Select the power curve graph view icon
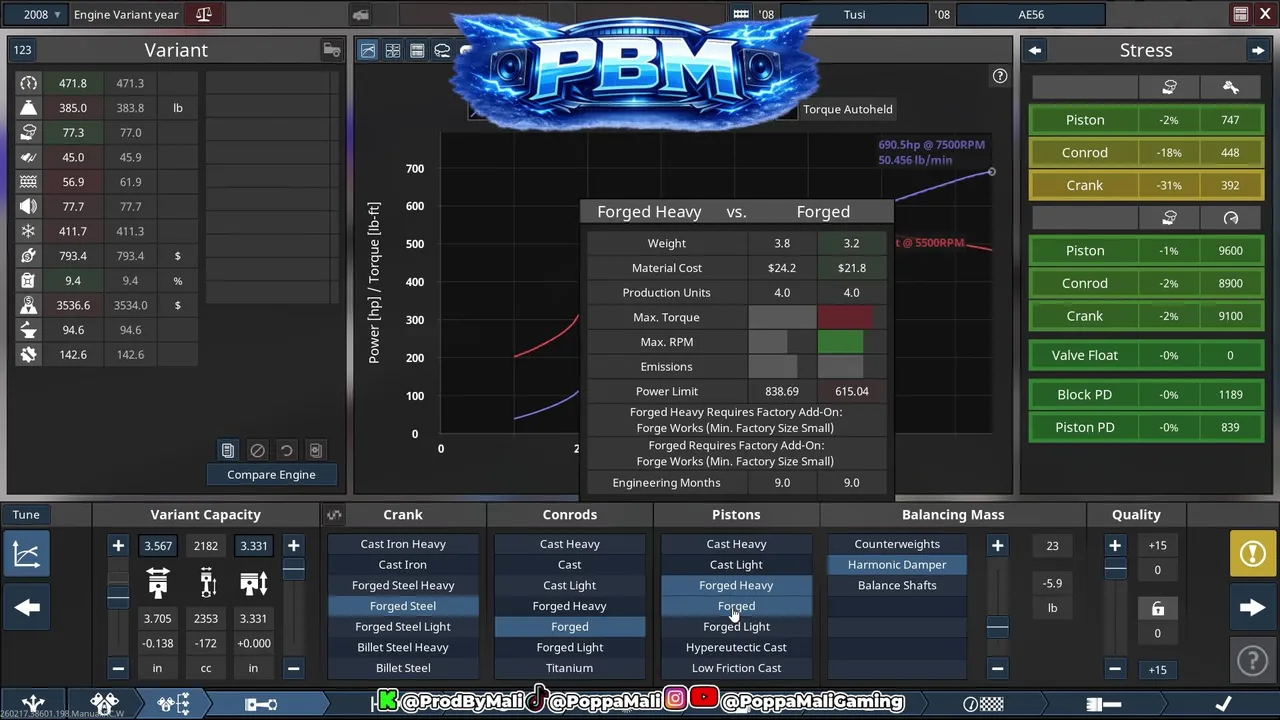1280x720 pixels. (x=368, y=50)
